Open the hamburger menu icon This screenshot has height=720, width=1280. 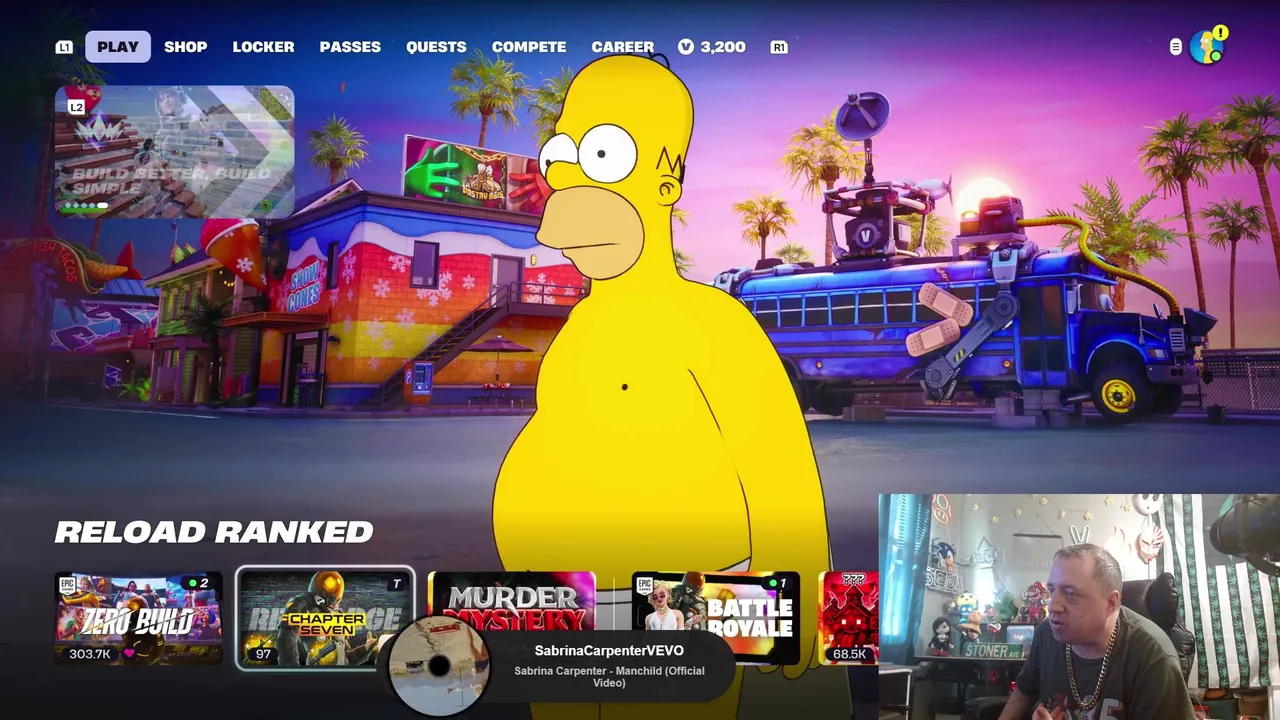[1175, 47]
